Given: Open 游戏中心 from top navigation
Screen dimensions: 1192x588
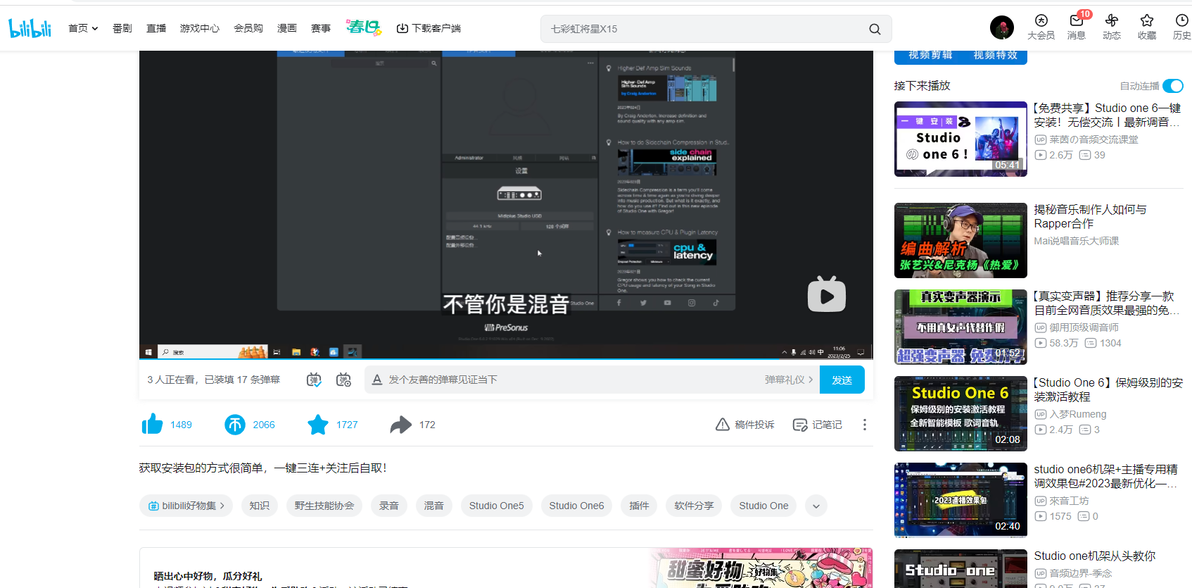Looking at the screenshot, I should coord(199,28).
